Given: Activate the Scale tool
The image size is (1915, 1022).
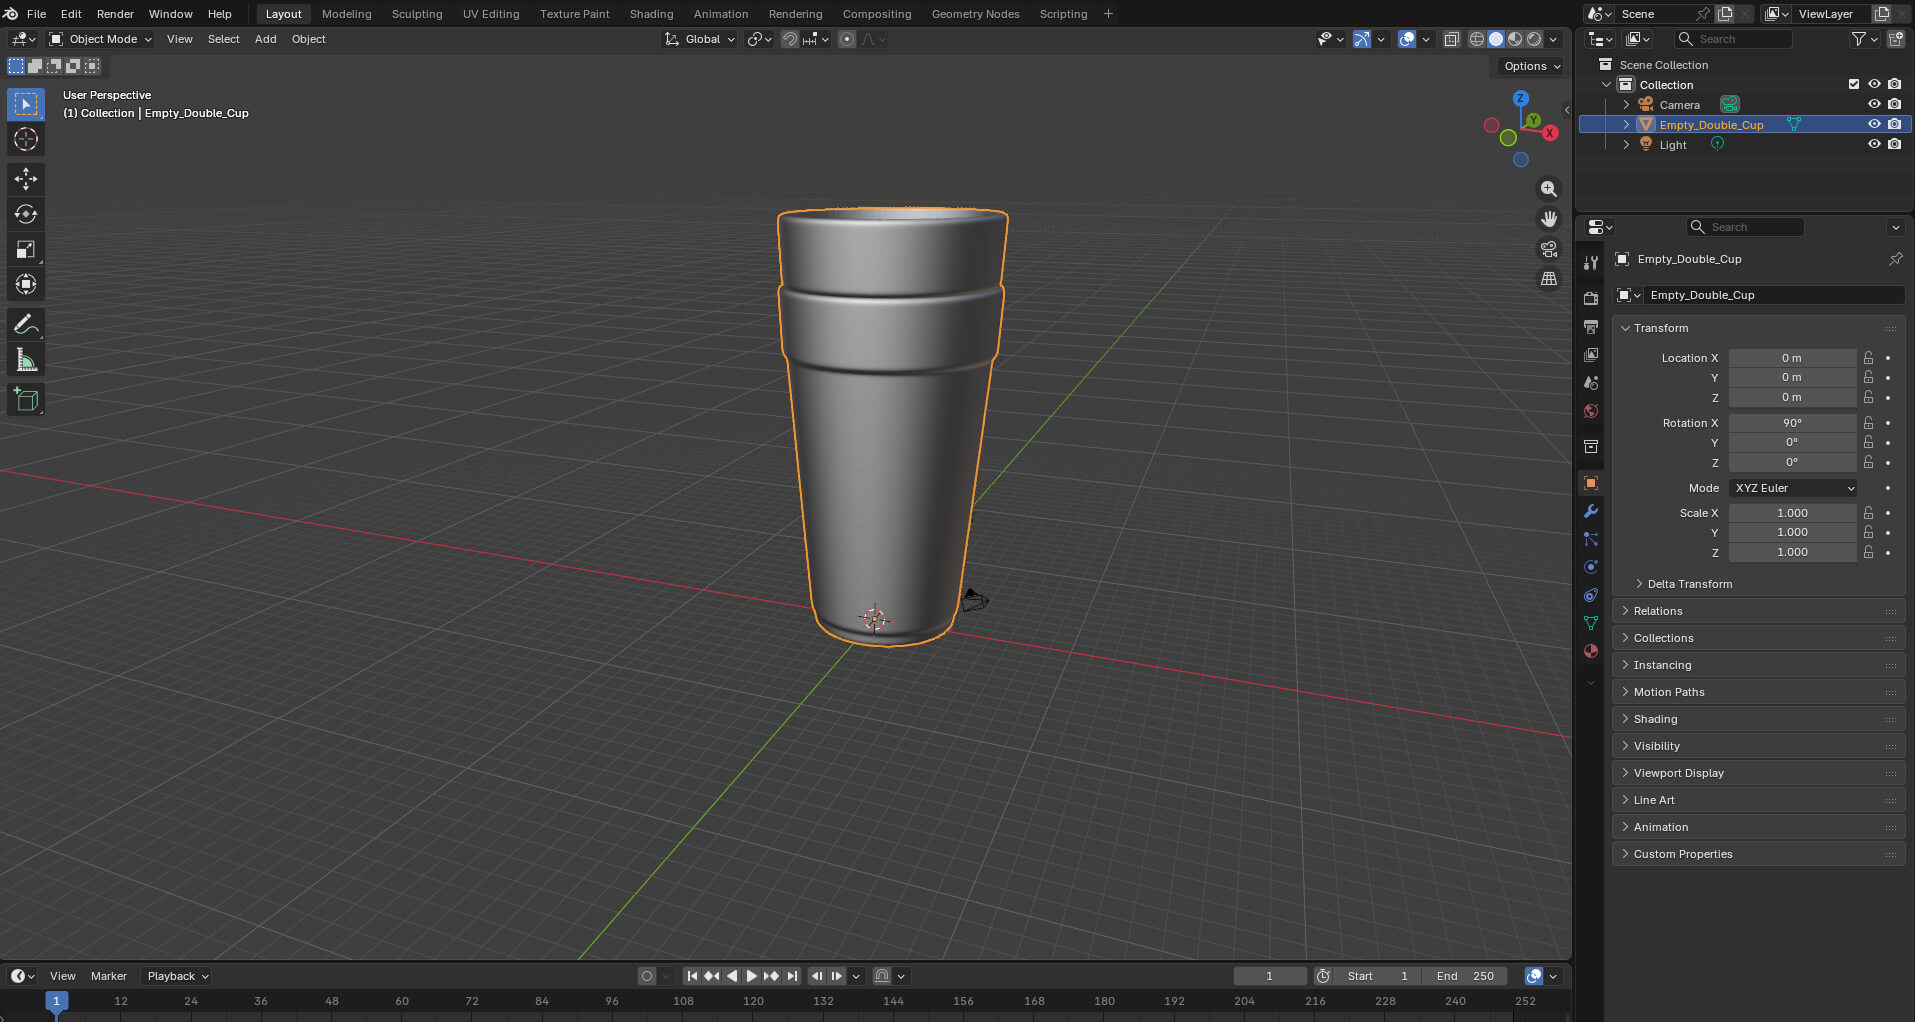Looking at the screenshot, I should (x=26, y=249).
